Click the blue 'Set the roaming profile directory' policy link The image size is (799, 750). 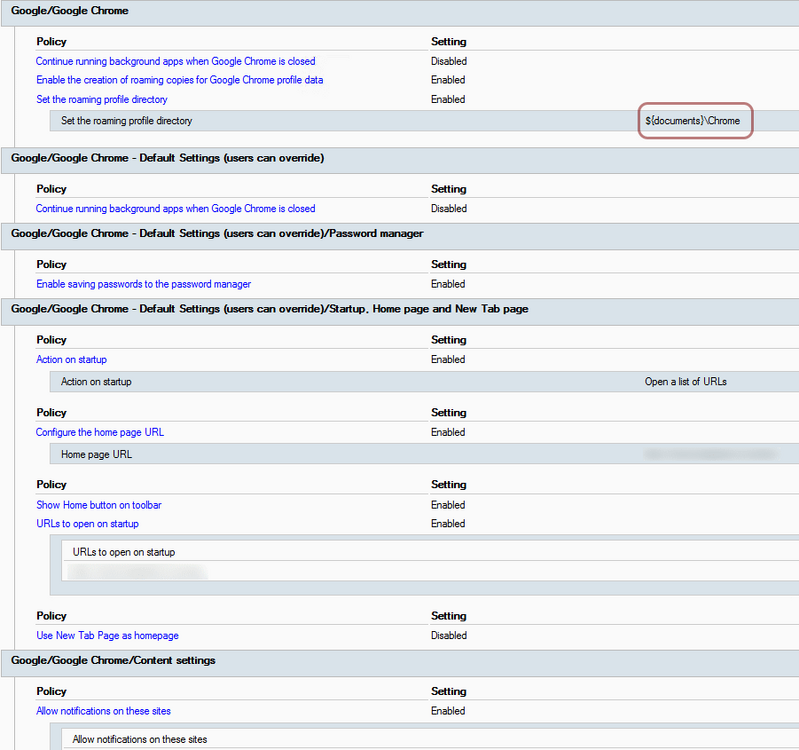point(101,99)
